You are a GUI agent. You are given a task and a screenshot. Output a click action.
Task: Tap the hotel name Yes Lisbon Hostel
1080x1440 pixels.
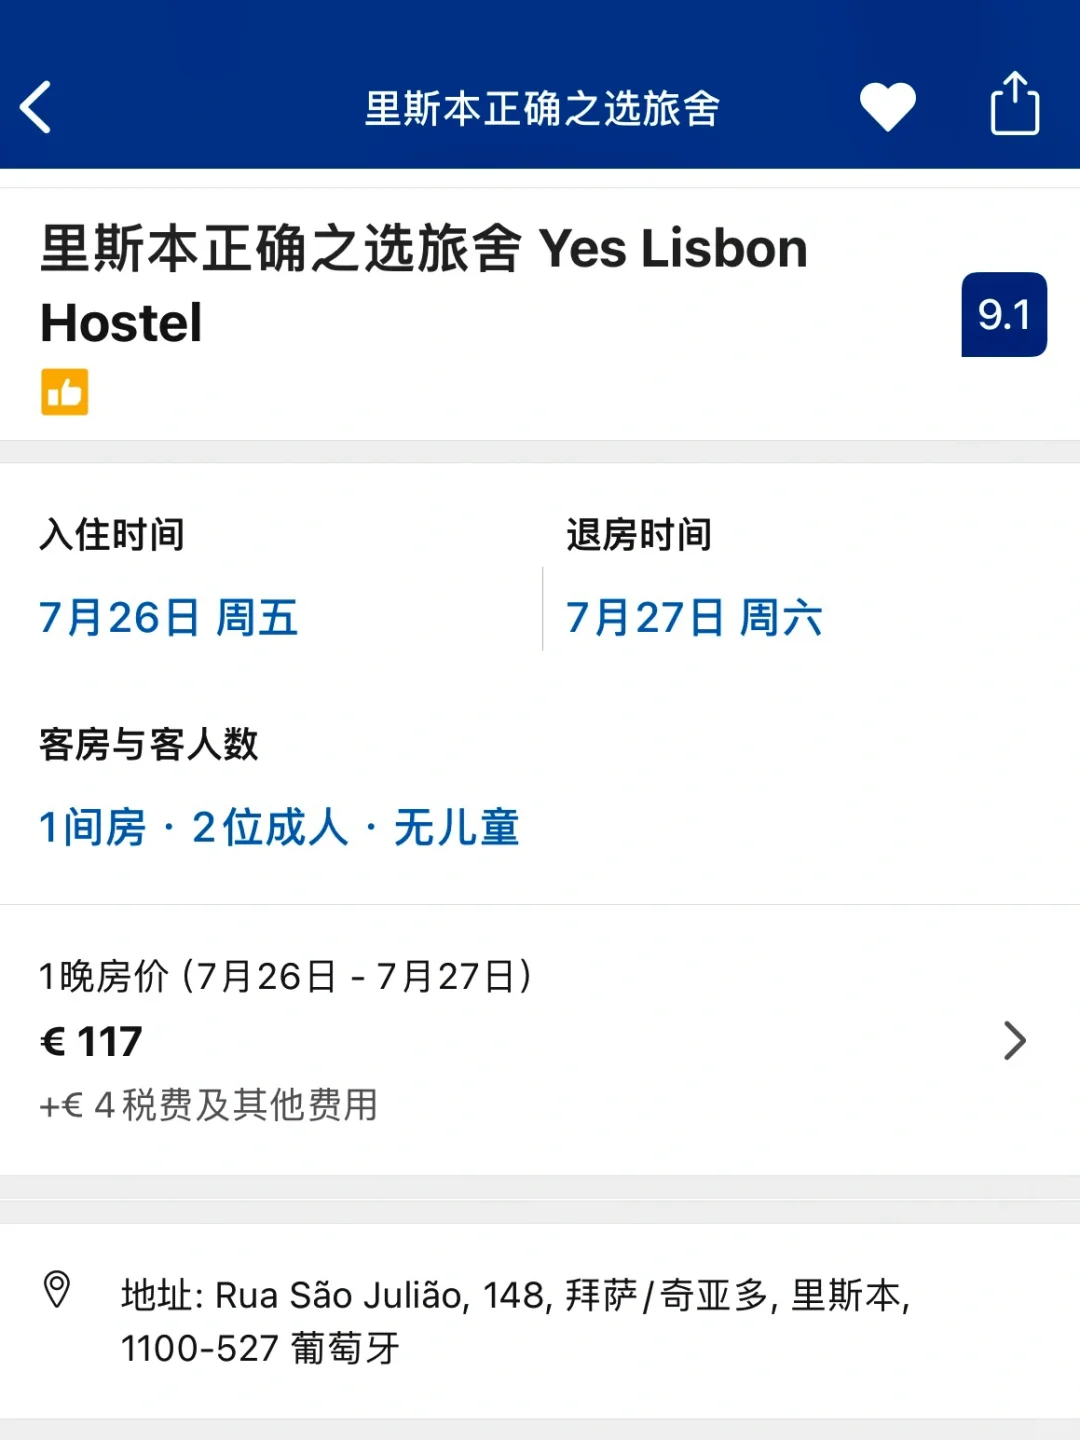point(424,285)
